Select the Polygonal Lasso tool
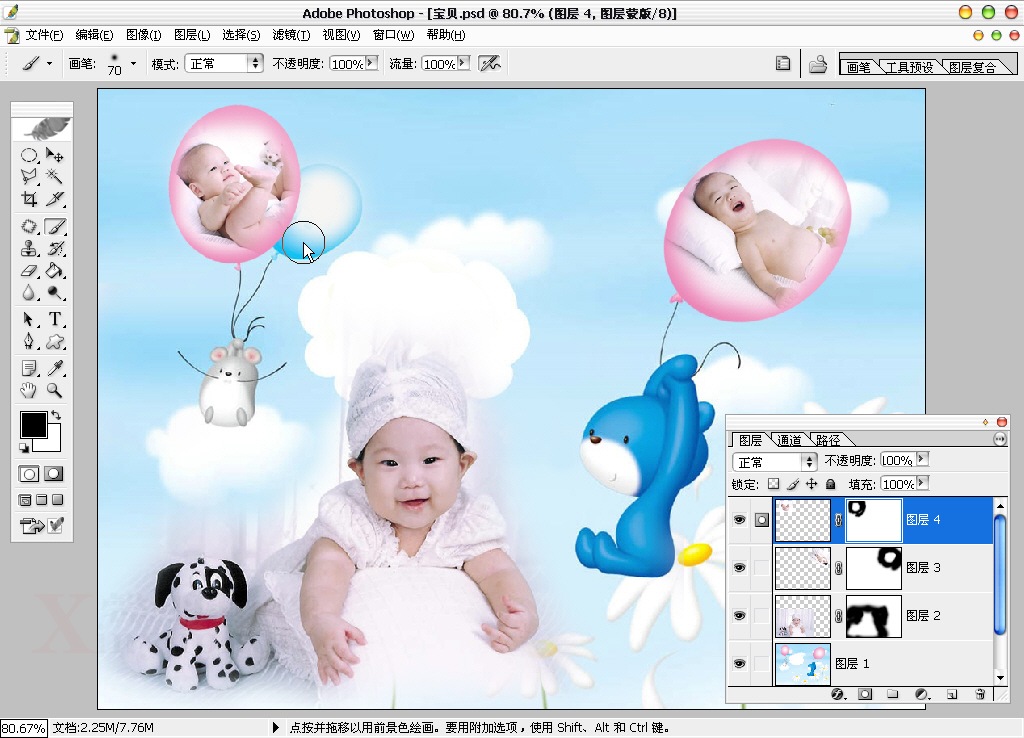The width and height of the screenshot is (1024, 738). (x=29, y=176)
